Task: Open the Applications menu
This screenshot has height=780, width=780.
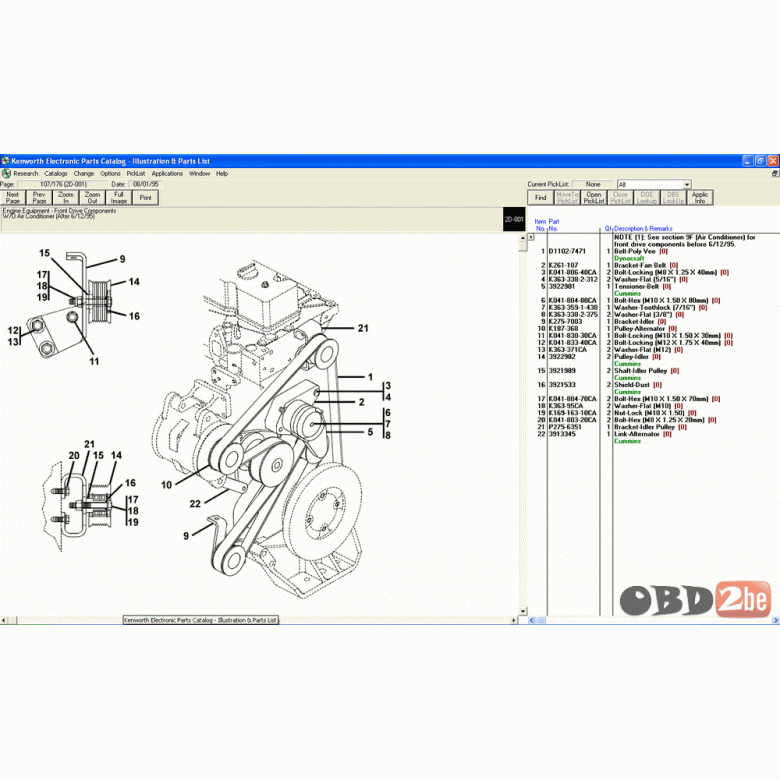Action: [x=167, y=174]
